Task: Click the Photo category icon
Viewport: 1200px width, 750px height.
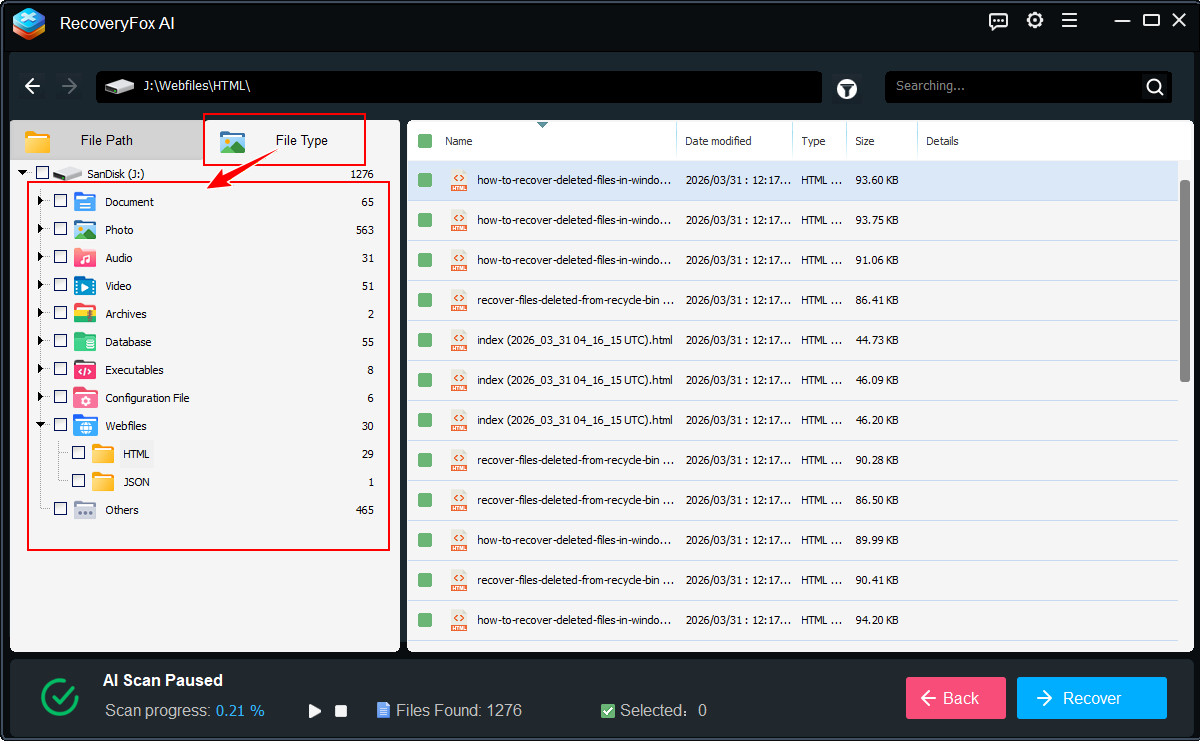Action: point(85,229)
